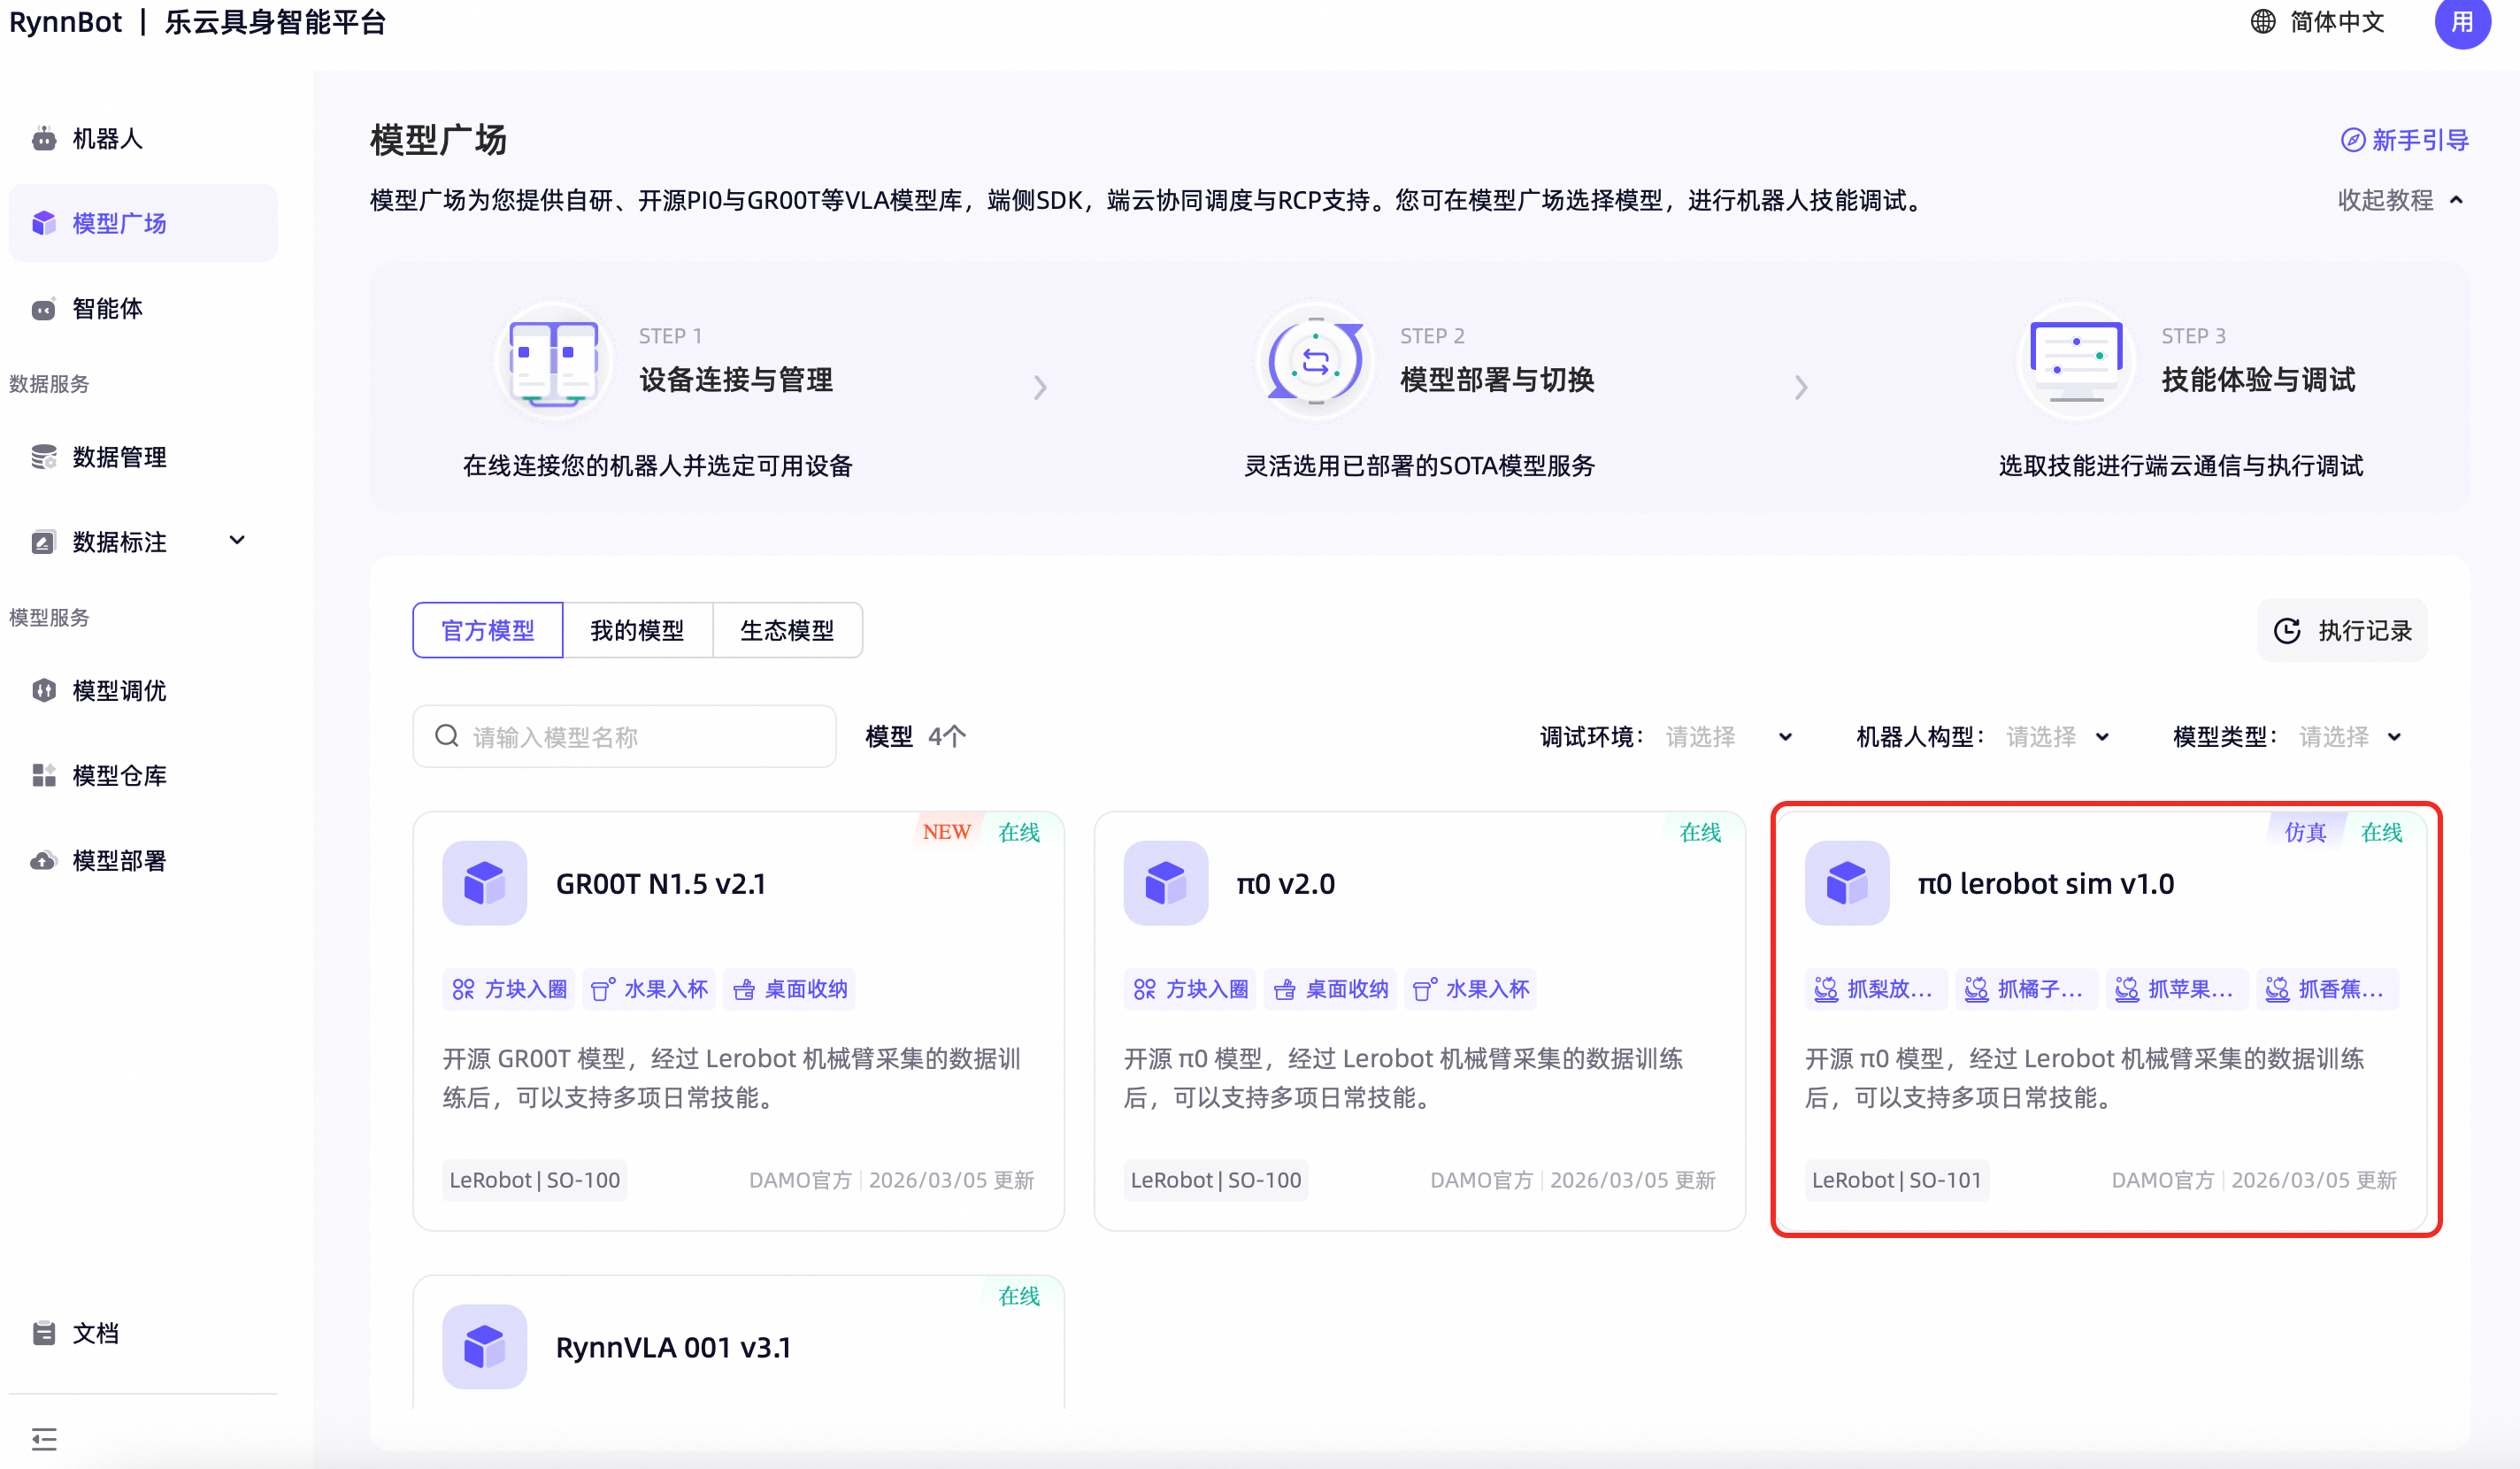This screenshot has height=1469, width=2520.
Task: Click the RynnVLA 001 v3.1 cube icon
Action: click(484, 1347)
